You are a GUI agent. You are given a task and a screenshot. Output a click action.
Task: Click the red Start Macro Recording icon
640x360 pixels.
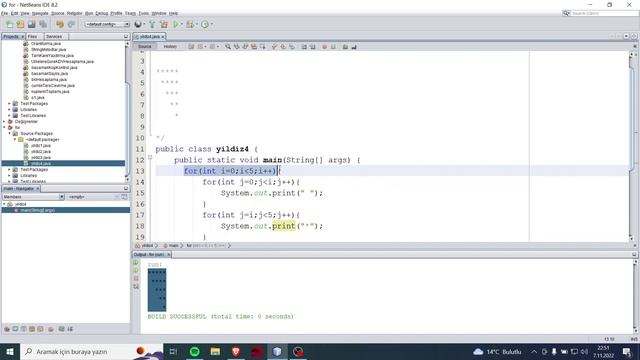pos(324,47)
